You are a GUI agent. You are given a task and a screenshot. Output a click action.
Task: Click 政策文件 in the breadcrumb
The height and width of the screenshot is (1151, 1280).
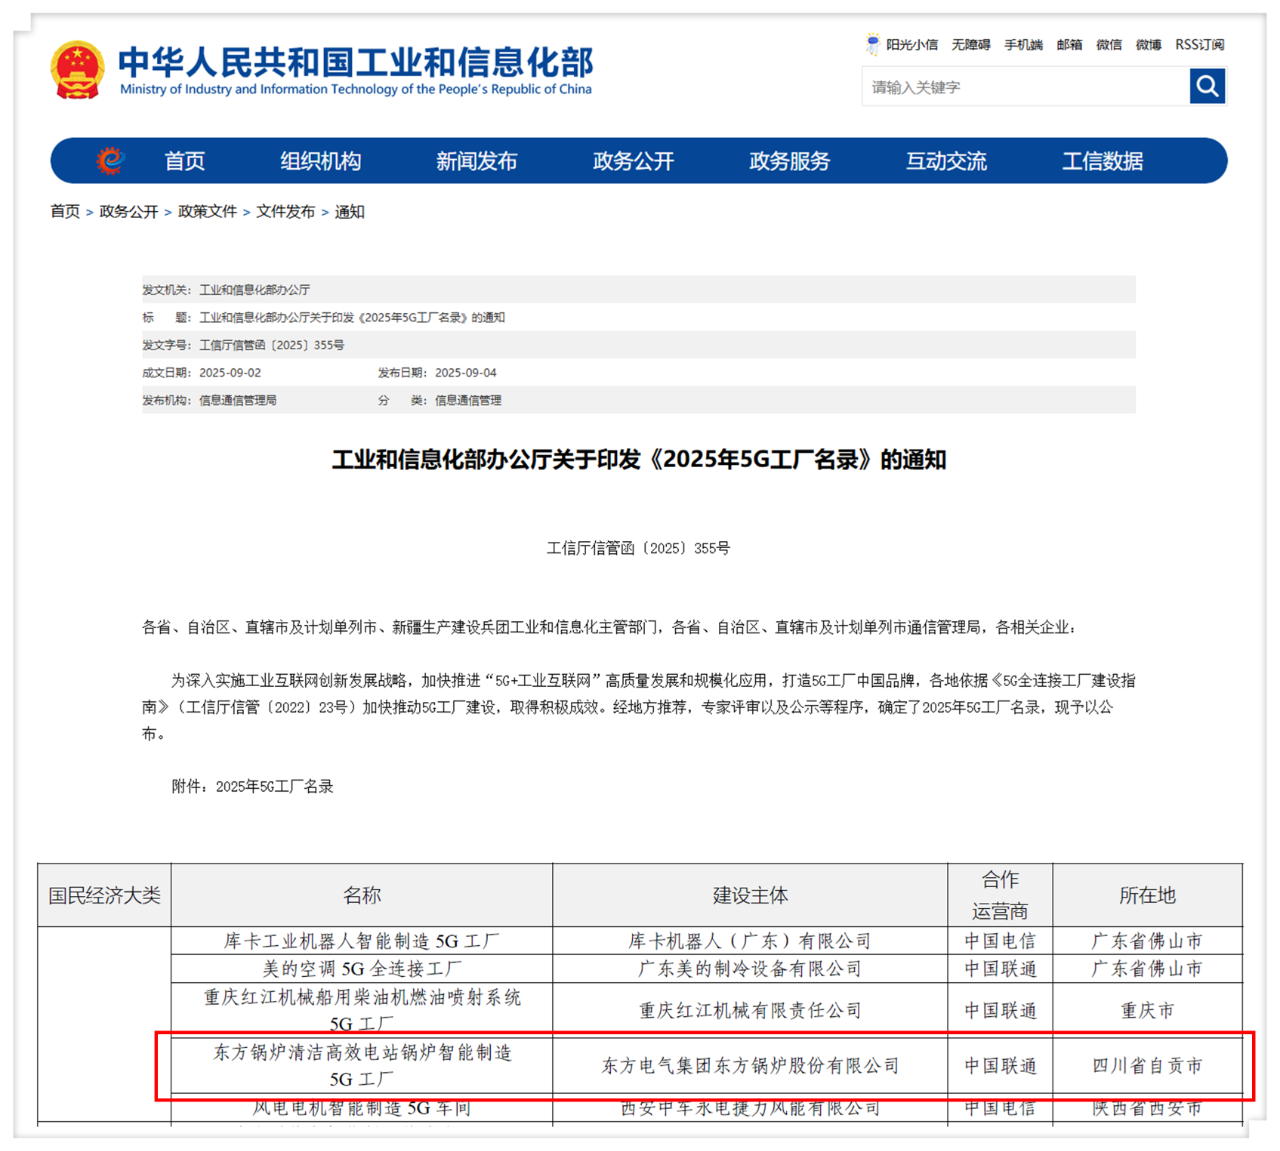(x=207, y=212)
